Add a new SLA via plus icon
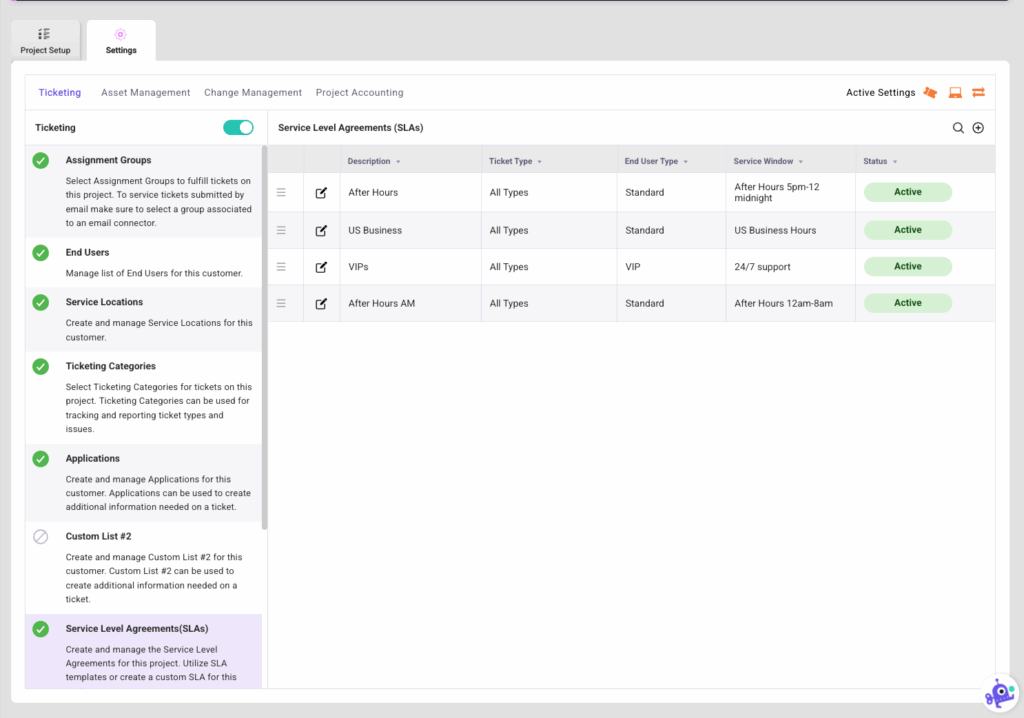 [978, 128]
